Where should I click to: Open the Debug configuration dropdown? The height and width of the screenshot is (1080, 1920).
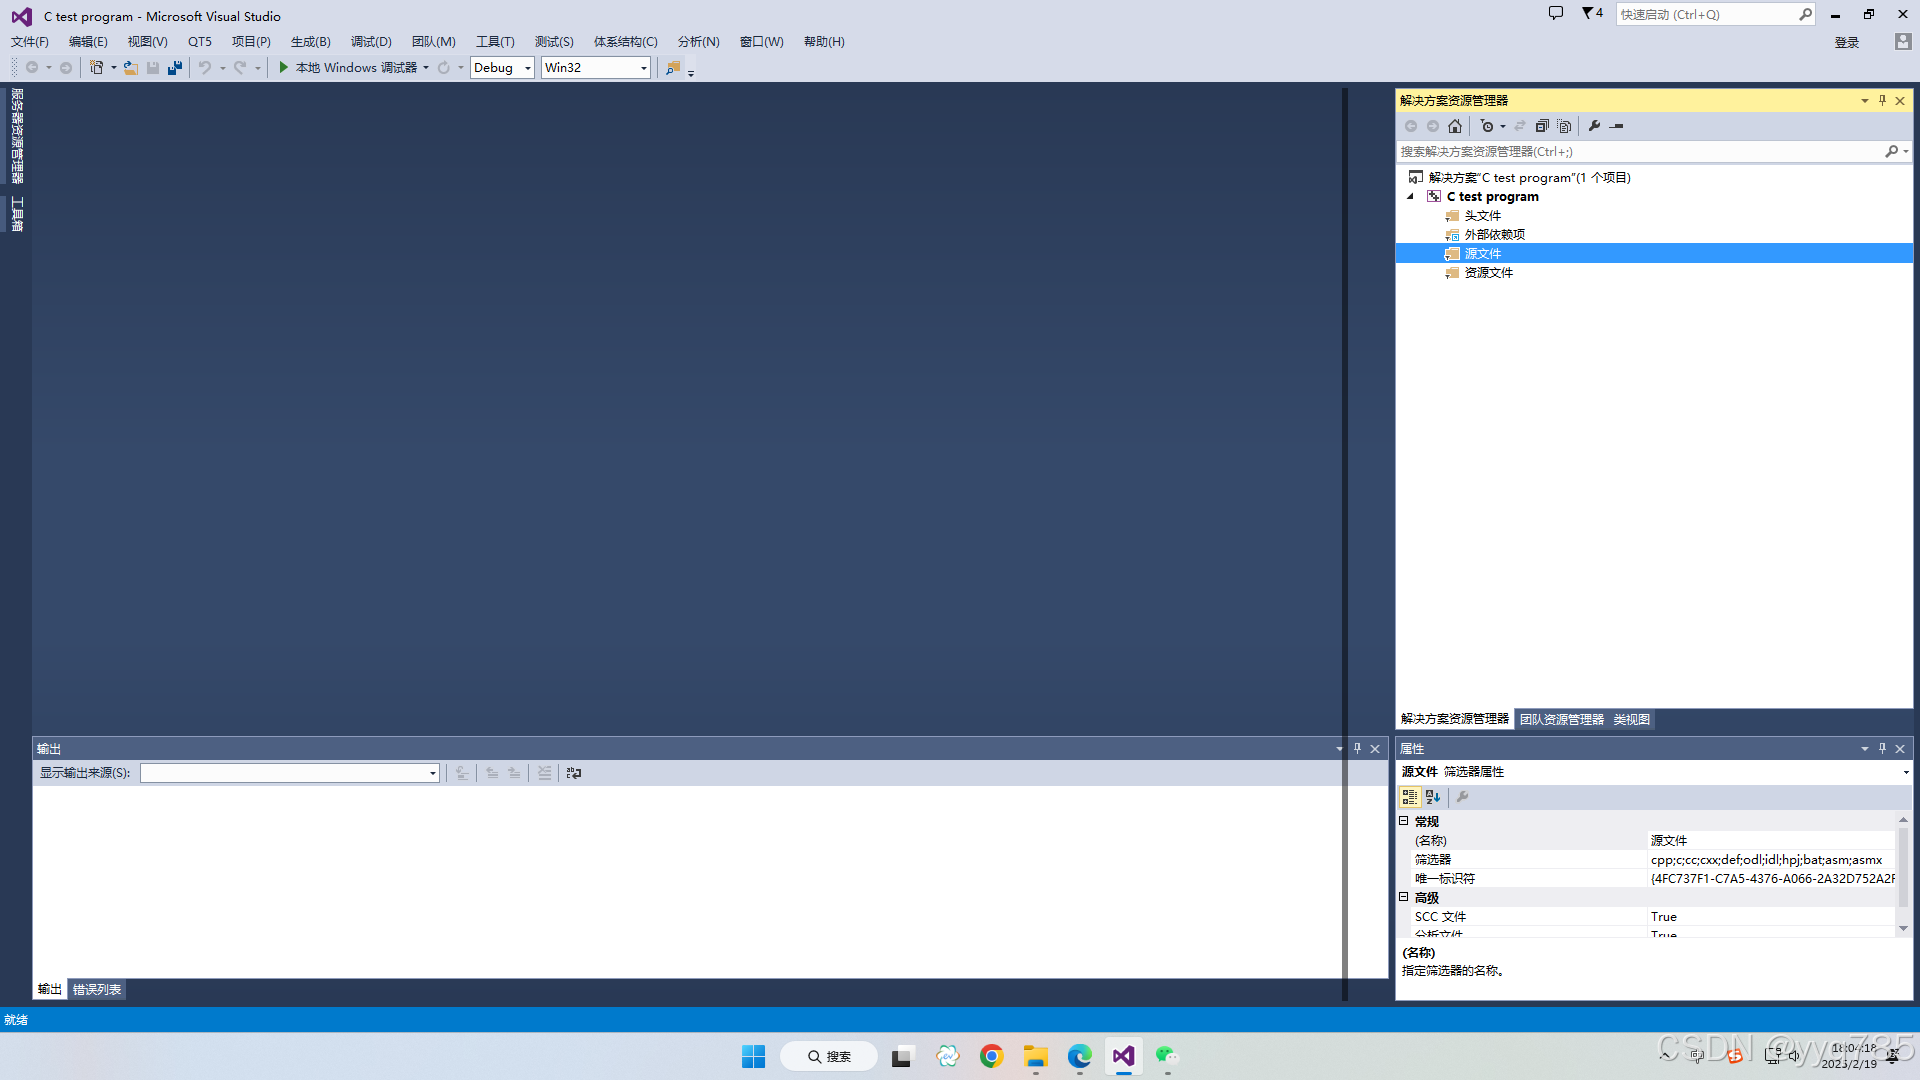[x=527, y=67]
